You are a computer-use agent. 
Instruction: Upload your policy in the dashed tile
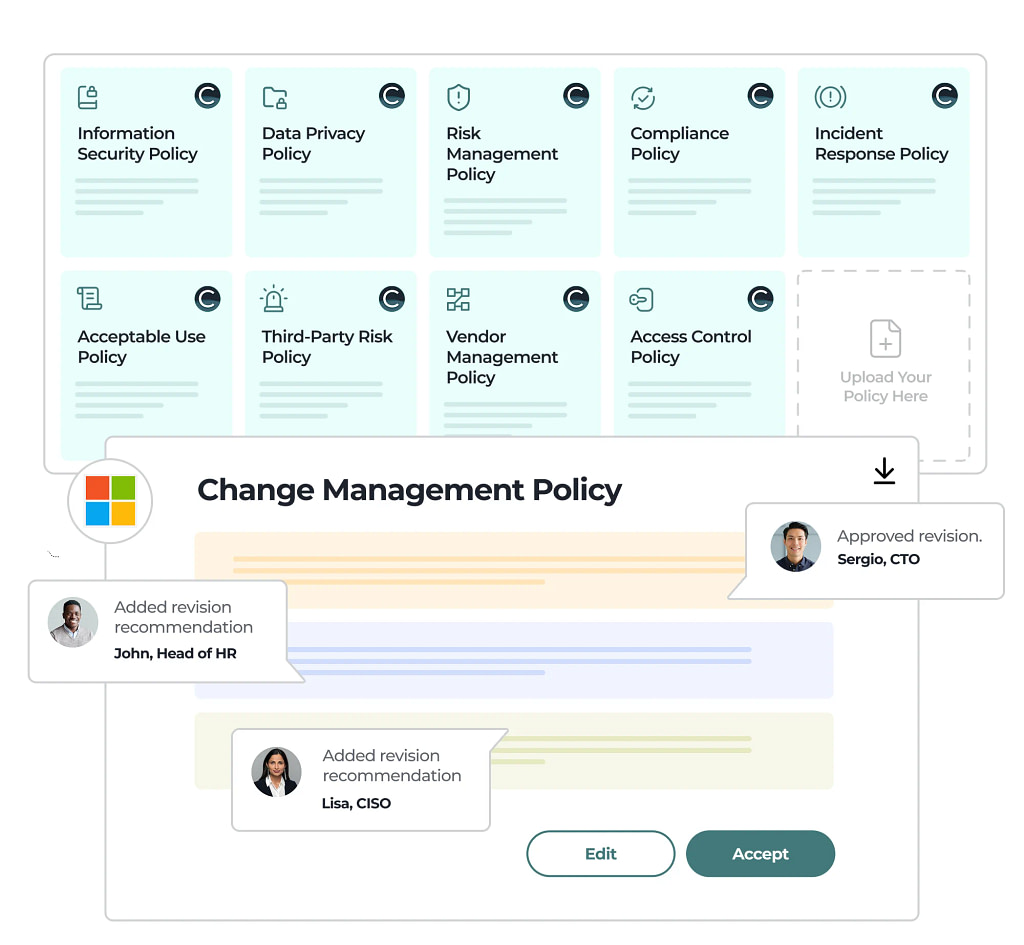[884, 364]
